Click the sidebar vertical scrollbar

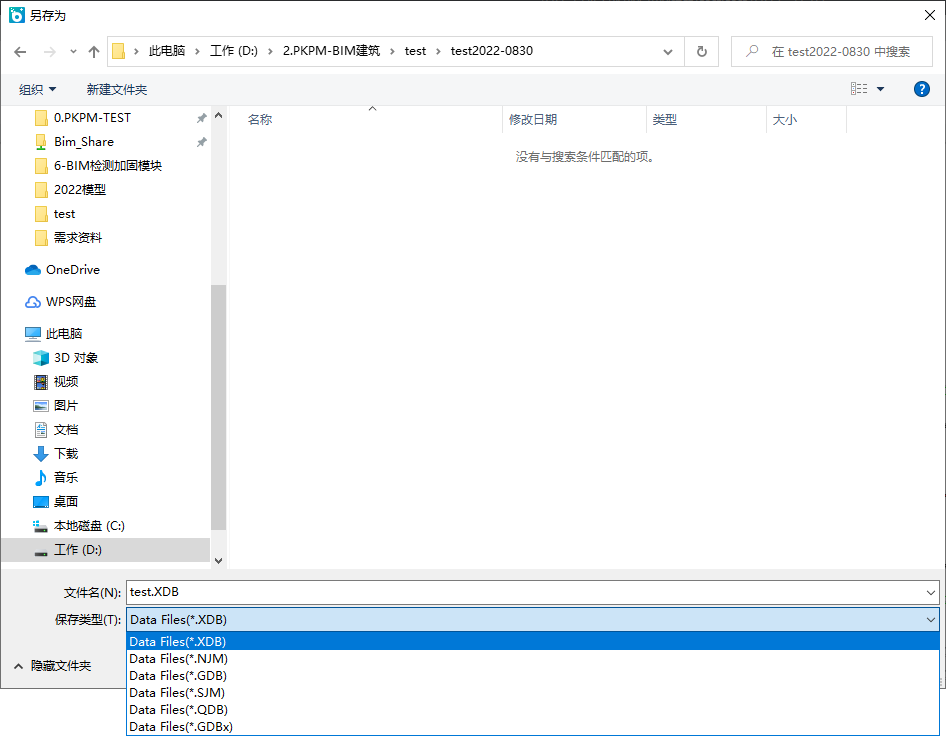click(x=218, y=400)
